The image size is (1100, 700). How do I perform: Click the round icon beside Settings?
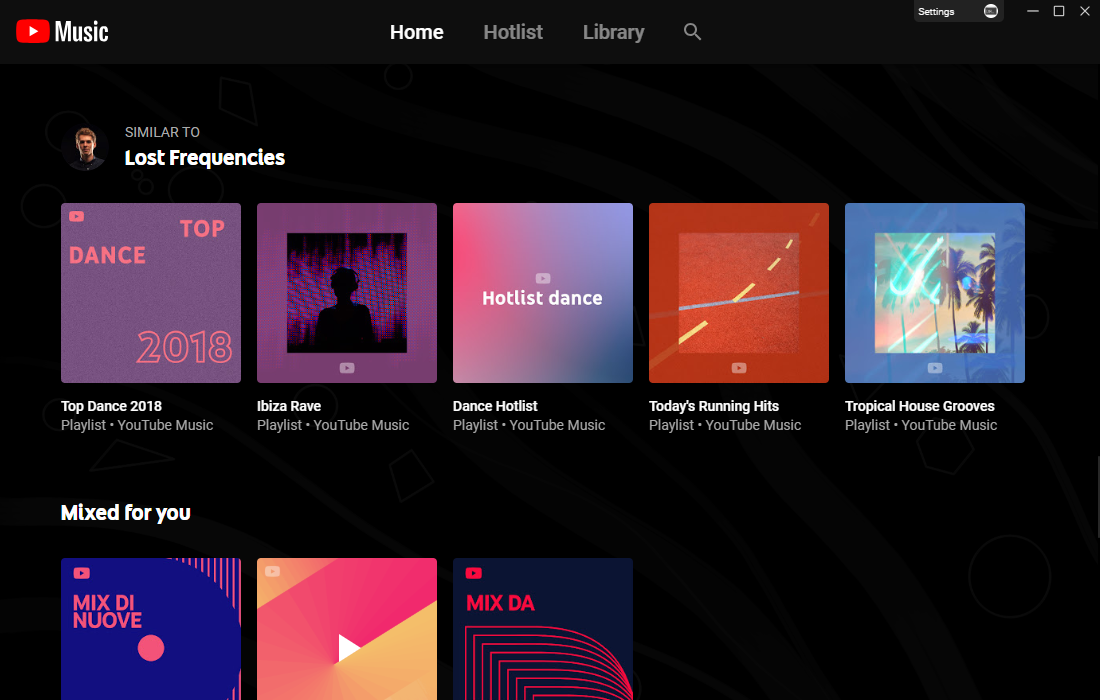pyautogui.click(x=991, y=11)
